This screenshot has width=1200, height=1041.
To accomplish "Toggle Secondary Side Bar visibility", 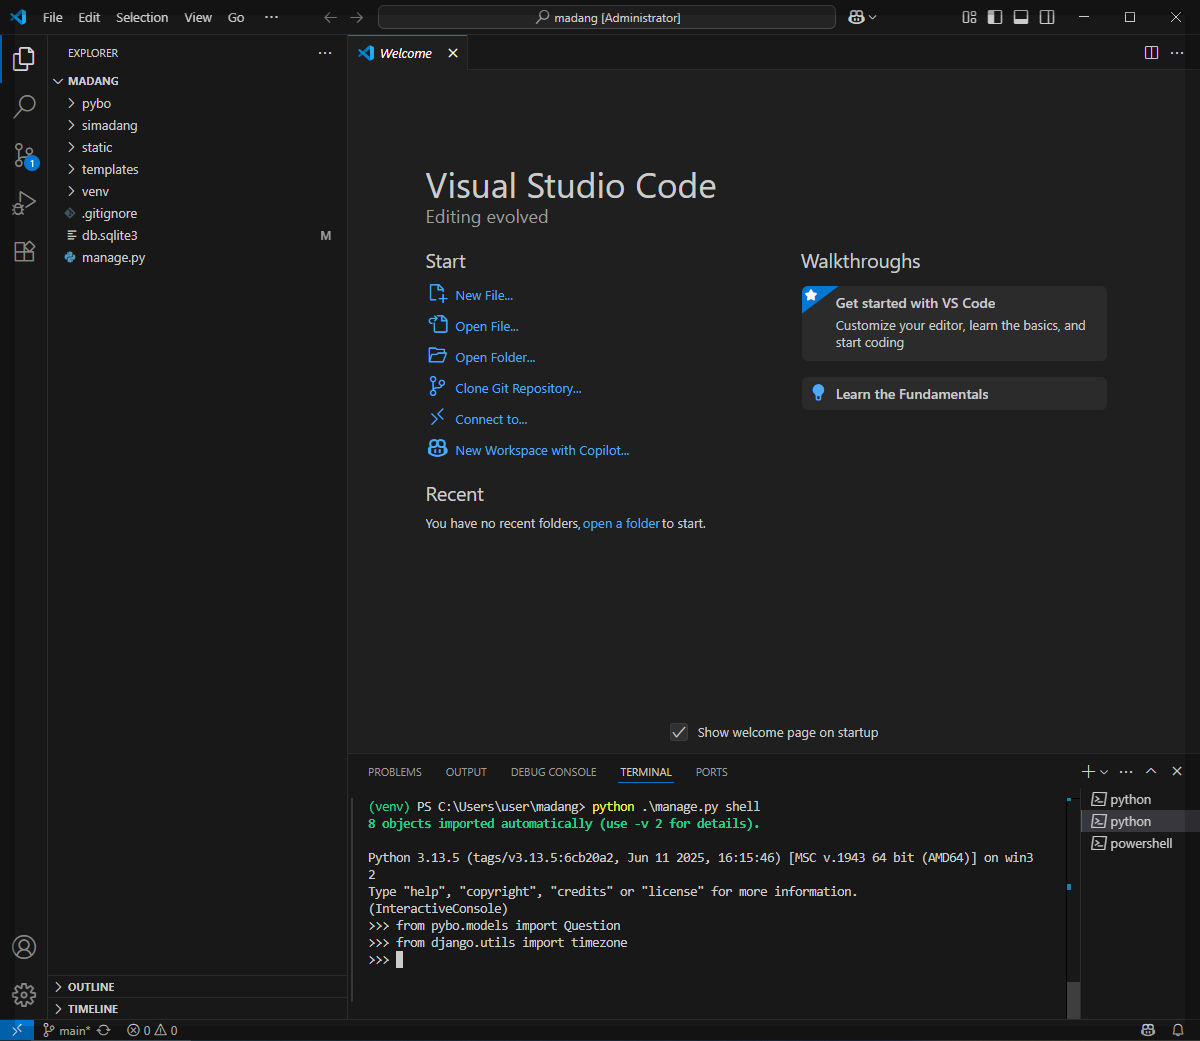I will pos(1047,17).
